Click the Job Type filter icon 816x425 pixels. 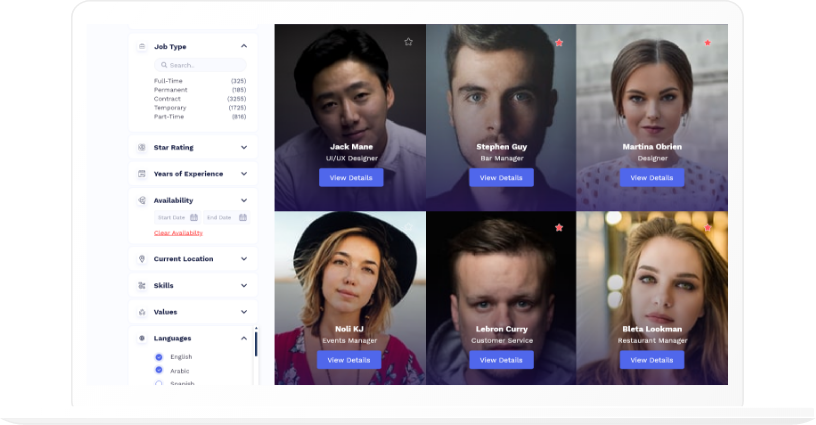142,47
